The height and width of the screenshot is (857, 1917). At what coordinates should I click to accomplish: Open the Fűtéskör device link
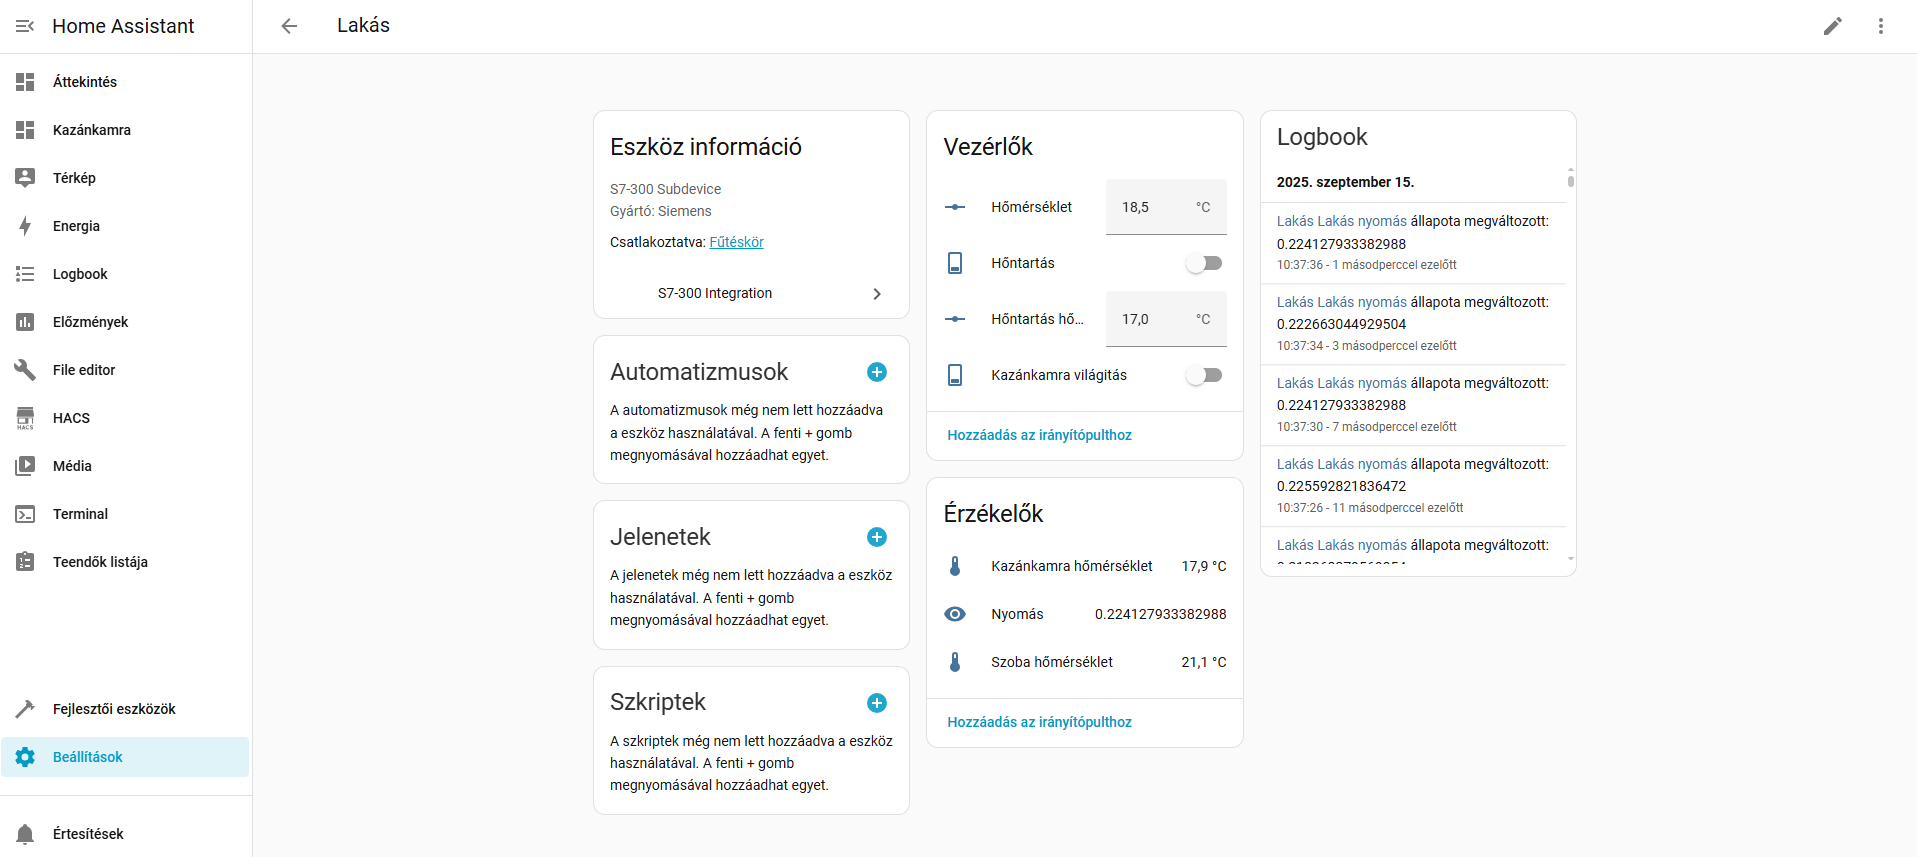(x=736, y=242)
